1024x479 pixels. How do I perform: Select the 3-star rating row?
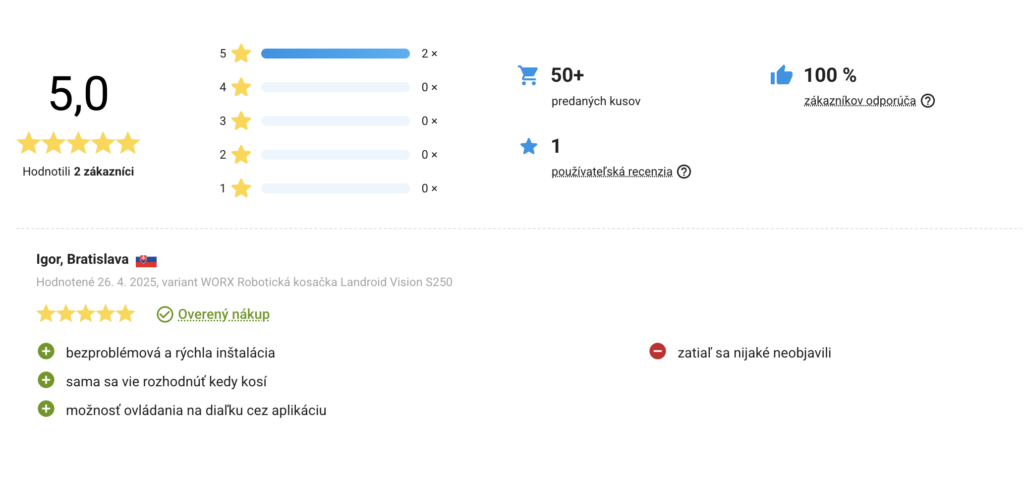click(x=328, y=121)
